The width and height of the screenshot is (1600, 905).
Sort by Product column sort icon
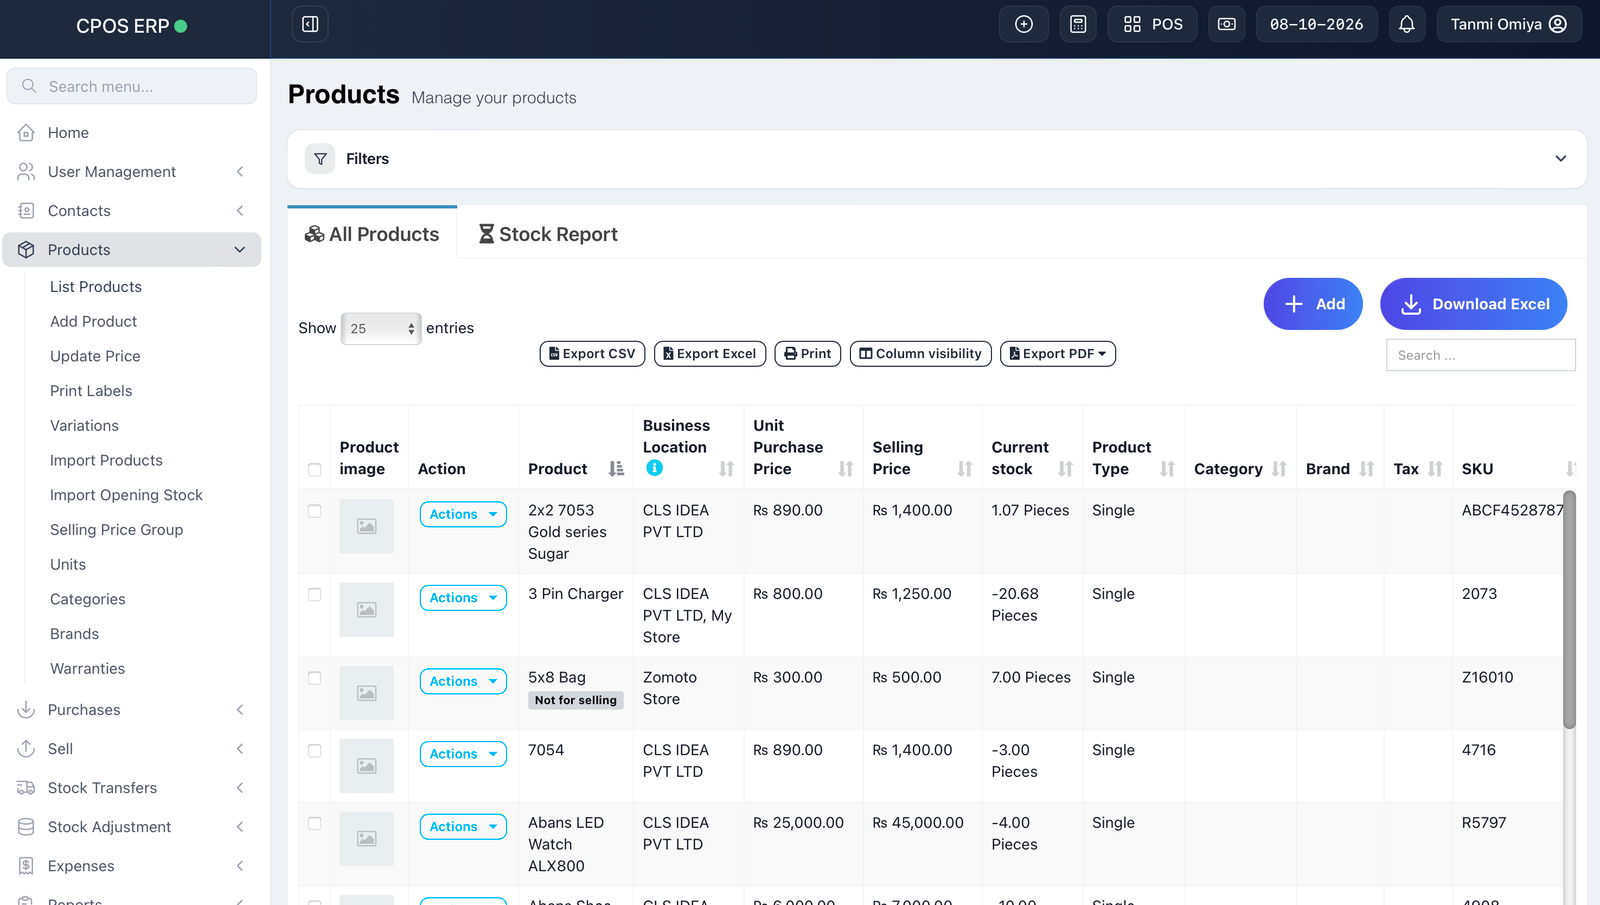tap(616, 469)
